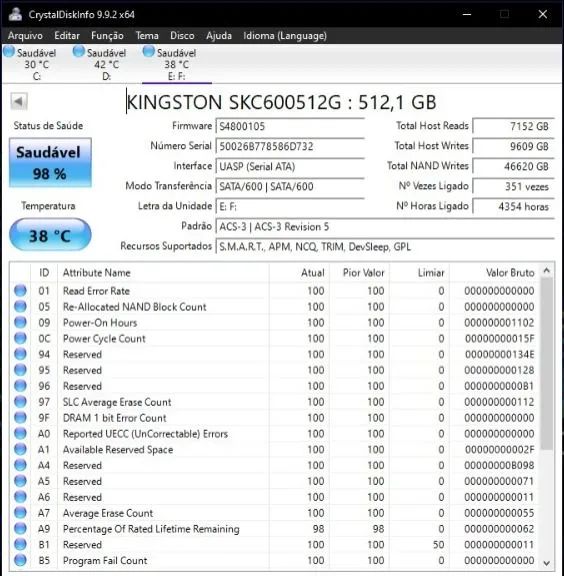Click status icon of Available Reserved Space
Viewport: 564px width, 576px height.
[20, 449]
